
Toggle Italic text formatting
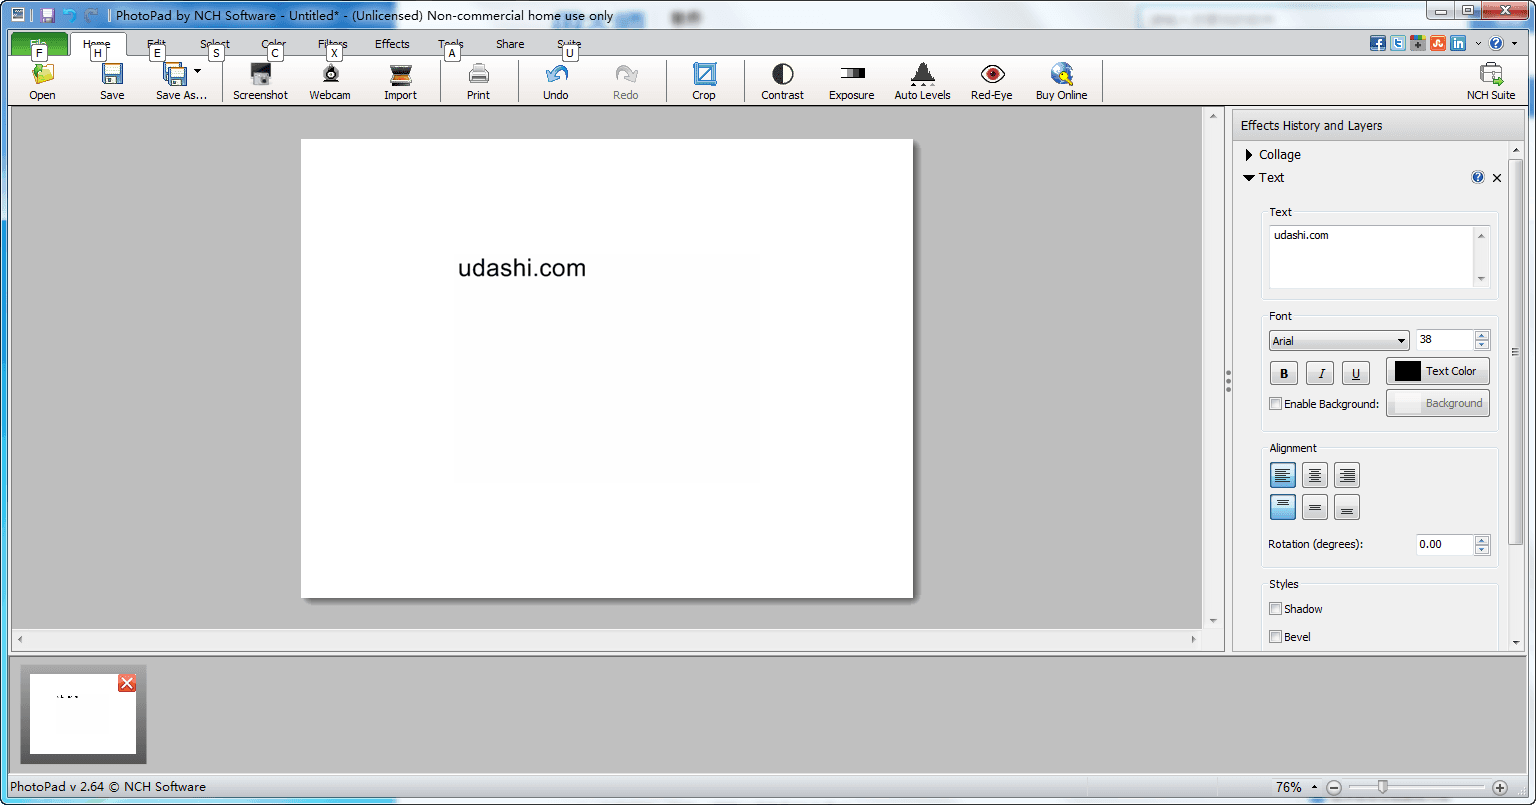pyautogui.click(x=1320, y=374)
